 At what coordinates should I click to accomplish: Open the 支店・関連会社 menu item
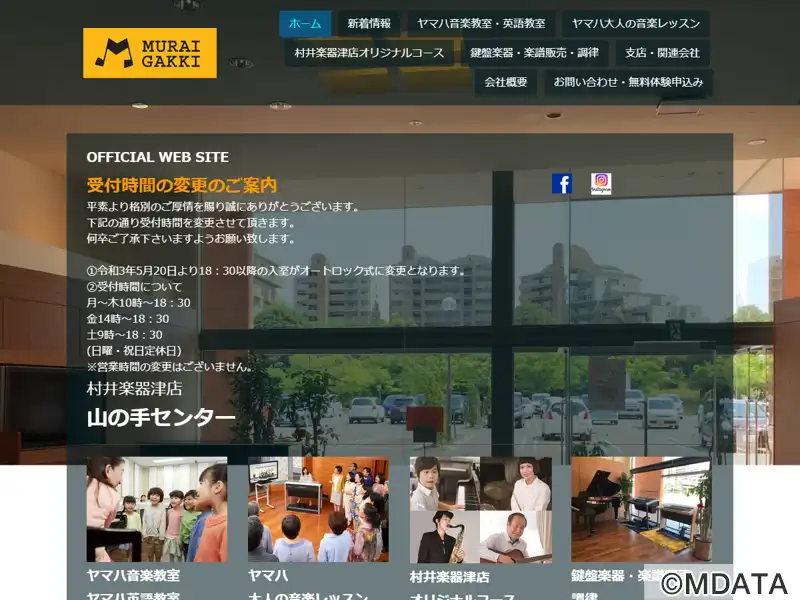[x=662, y=53]
